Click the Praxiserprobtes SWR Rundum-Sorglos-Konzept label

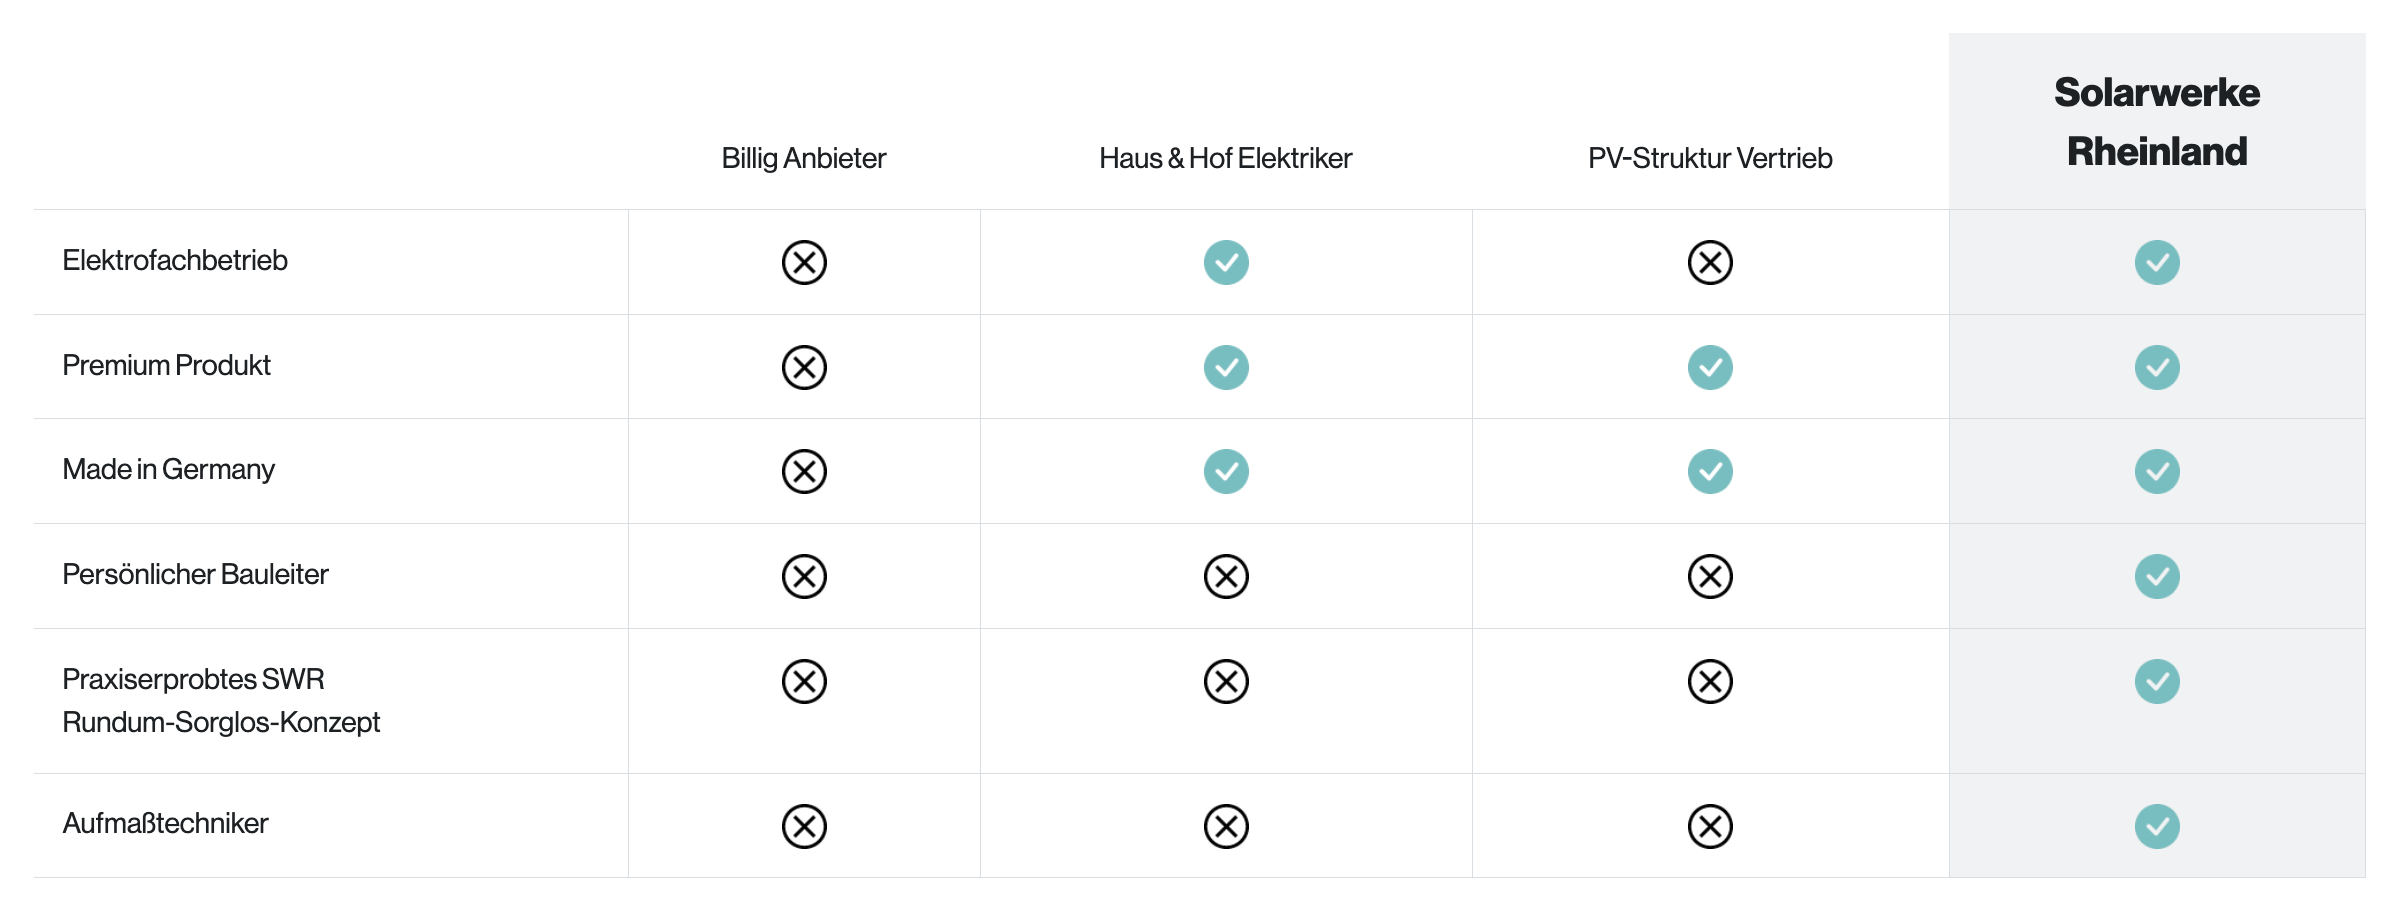click(x=221, y=700)
